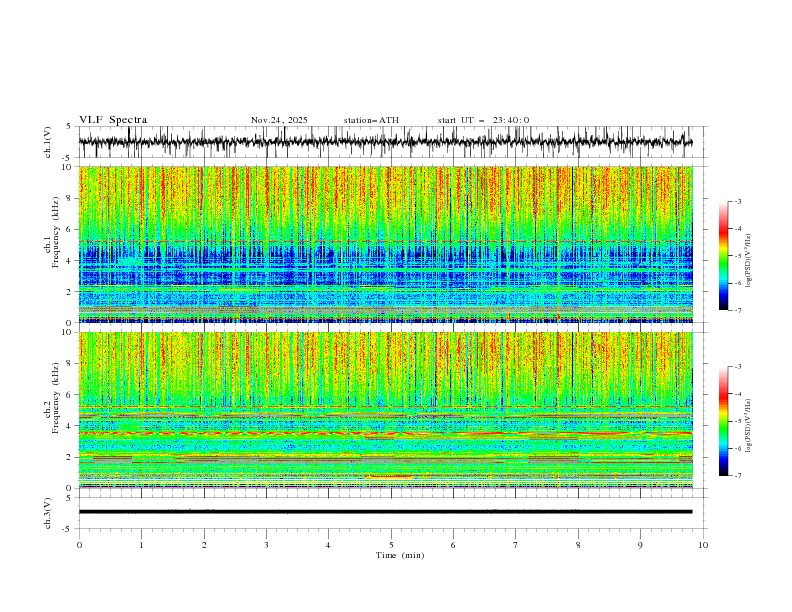Click the ch.2 frequency spectrogram panel
This screenshot has height=612, width=792.
click(385, 410)
